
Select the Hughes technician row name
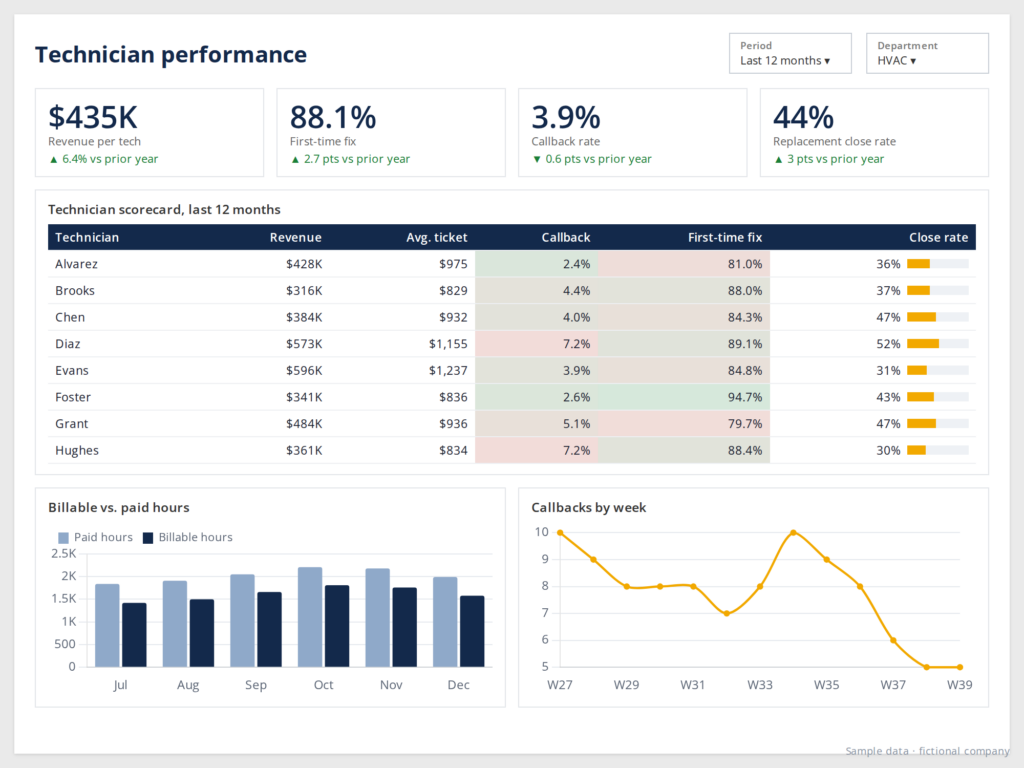click(76, 451)
